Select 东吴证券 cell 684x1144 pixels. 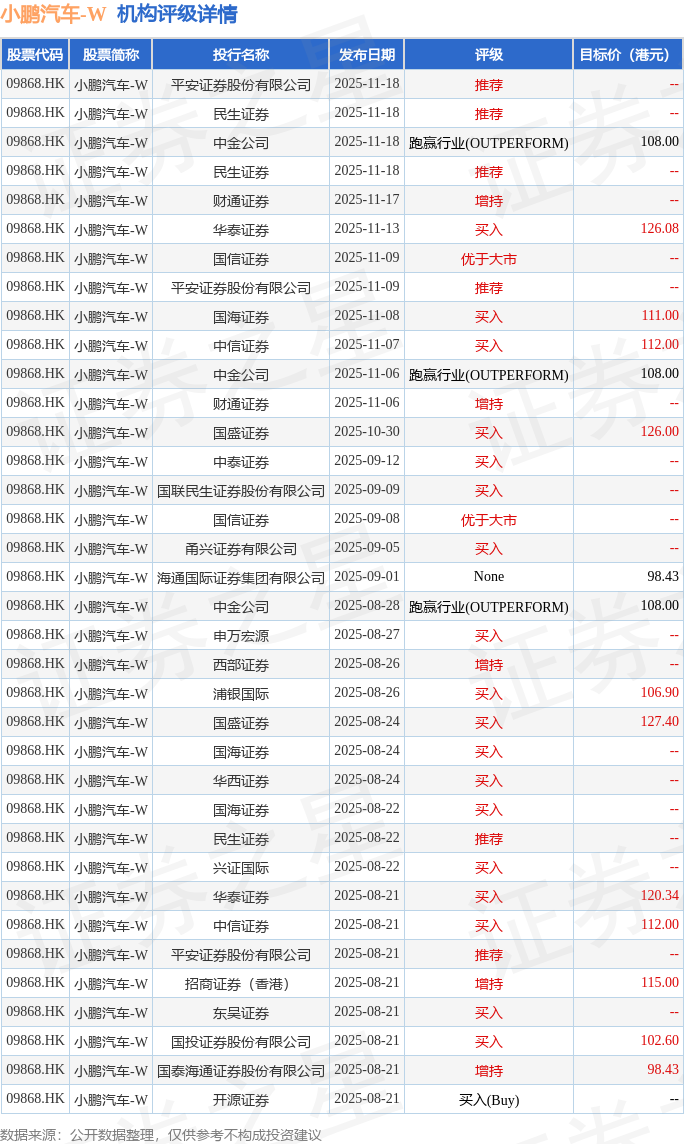[241, 1013]
